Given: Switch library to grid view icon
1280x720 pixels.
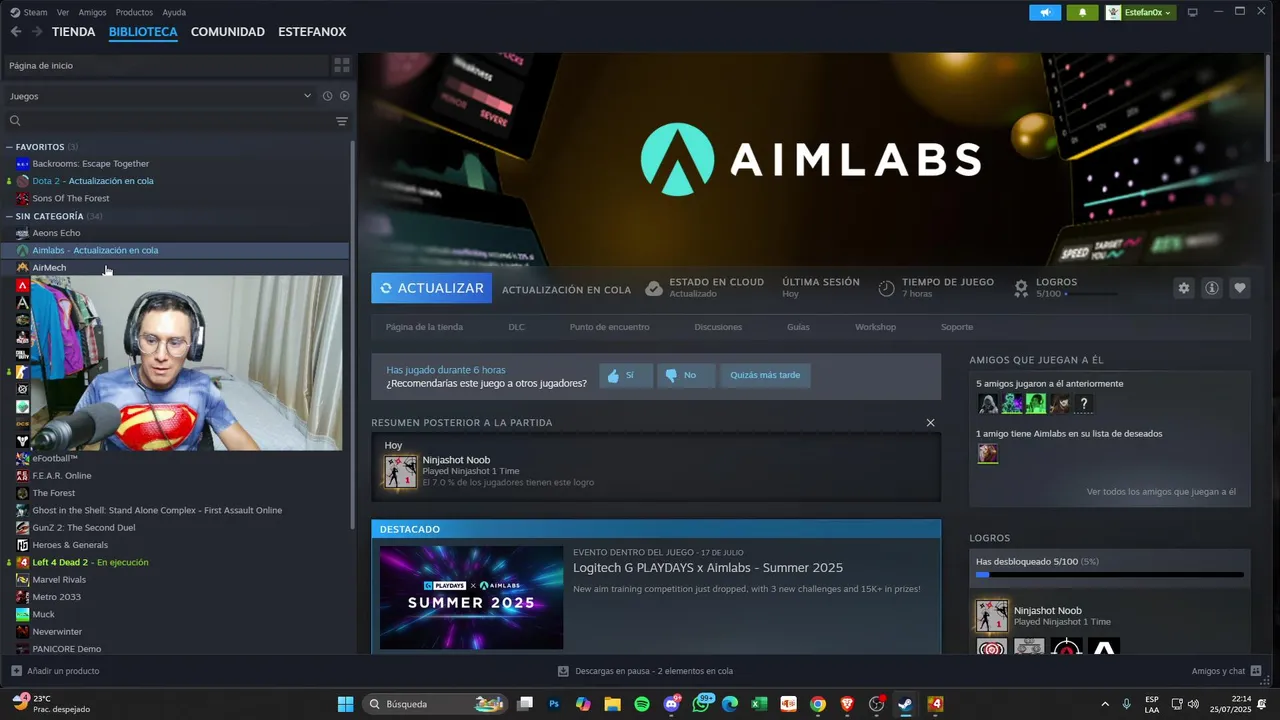Looking at the screenshot, I should pyautogui.click(x=342, y=65).
